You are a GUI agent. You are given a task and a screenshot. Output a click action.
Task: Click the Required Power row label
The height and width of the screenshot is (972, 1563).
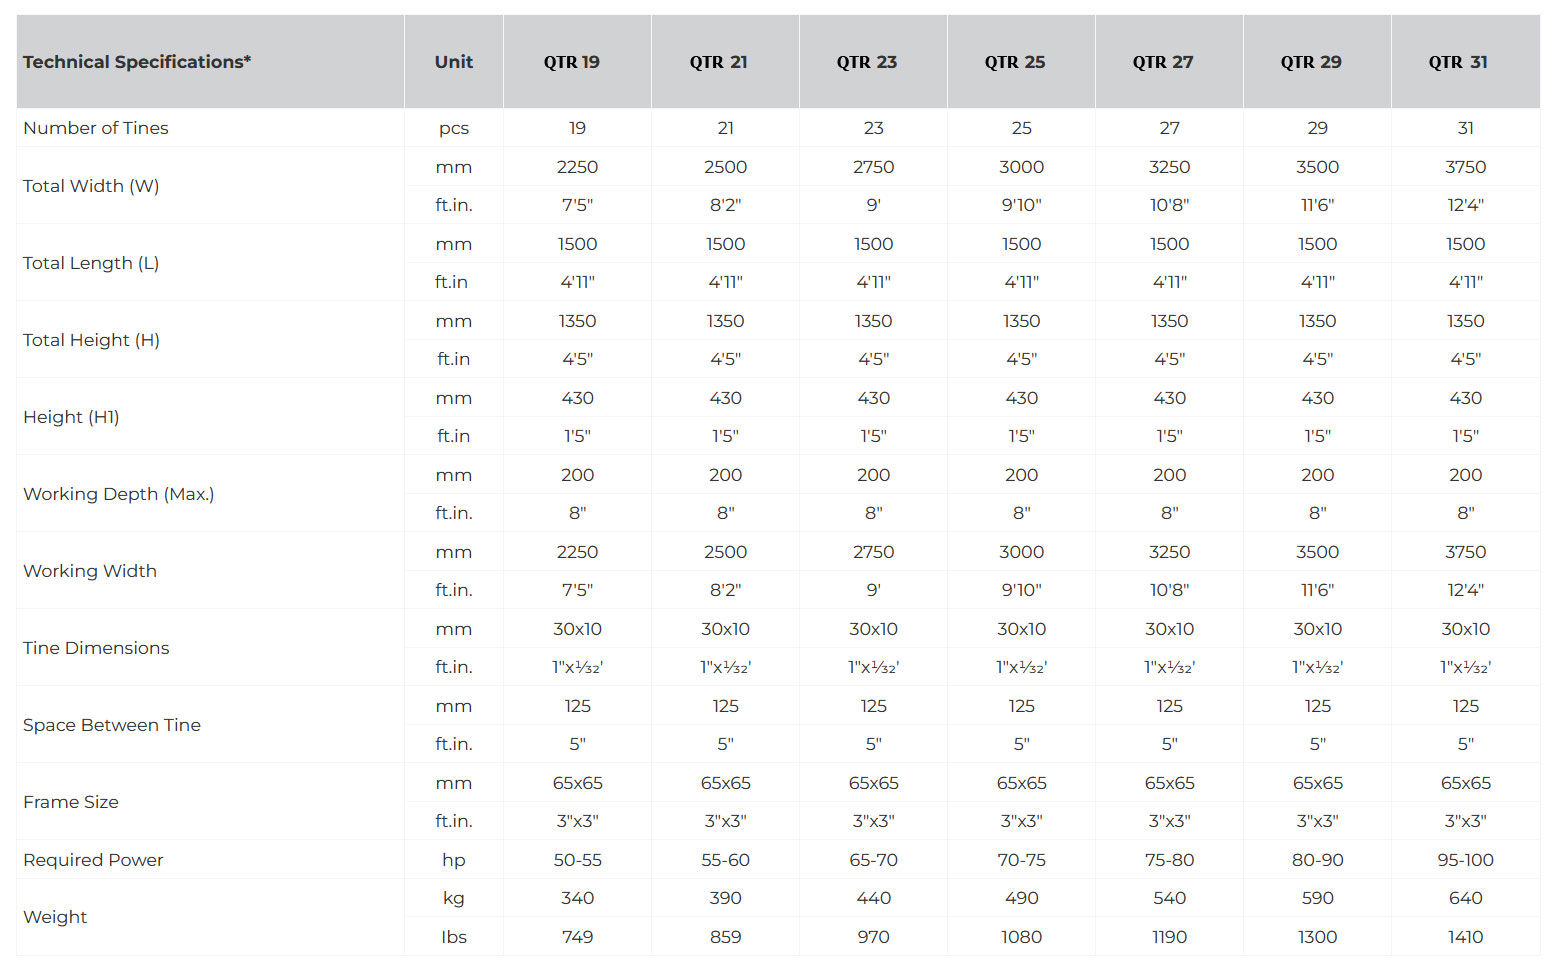[93, 860]
